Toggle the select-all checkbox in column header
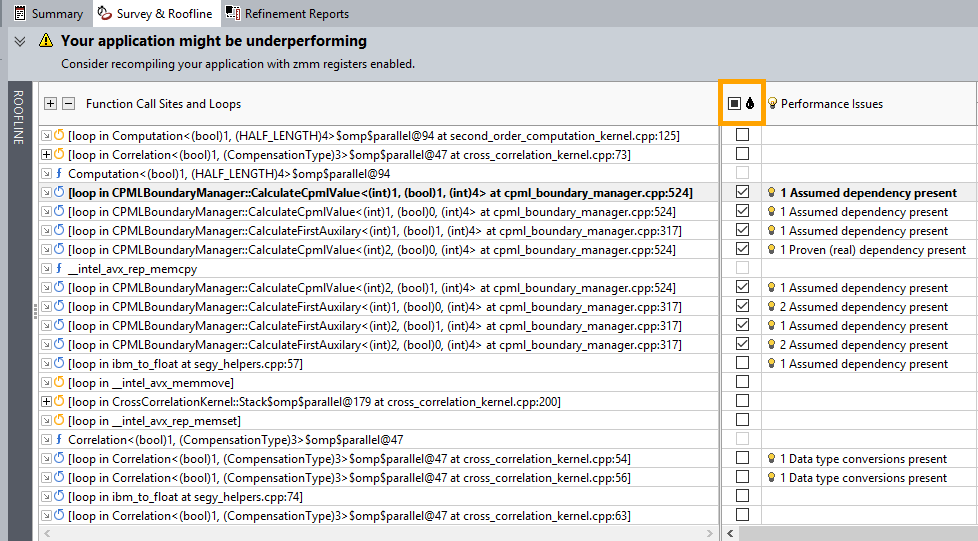978x541 pixels. coord(734,103)
